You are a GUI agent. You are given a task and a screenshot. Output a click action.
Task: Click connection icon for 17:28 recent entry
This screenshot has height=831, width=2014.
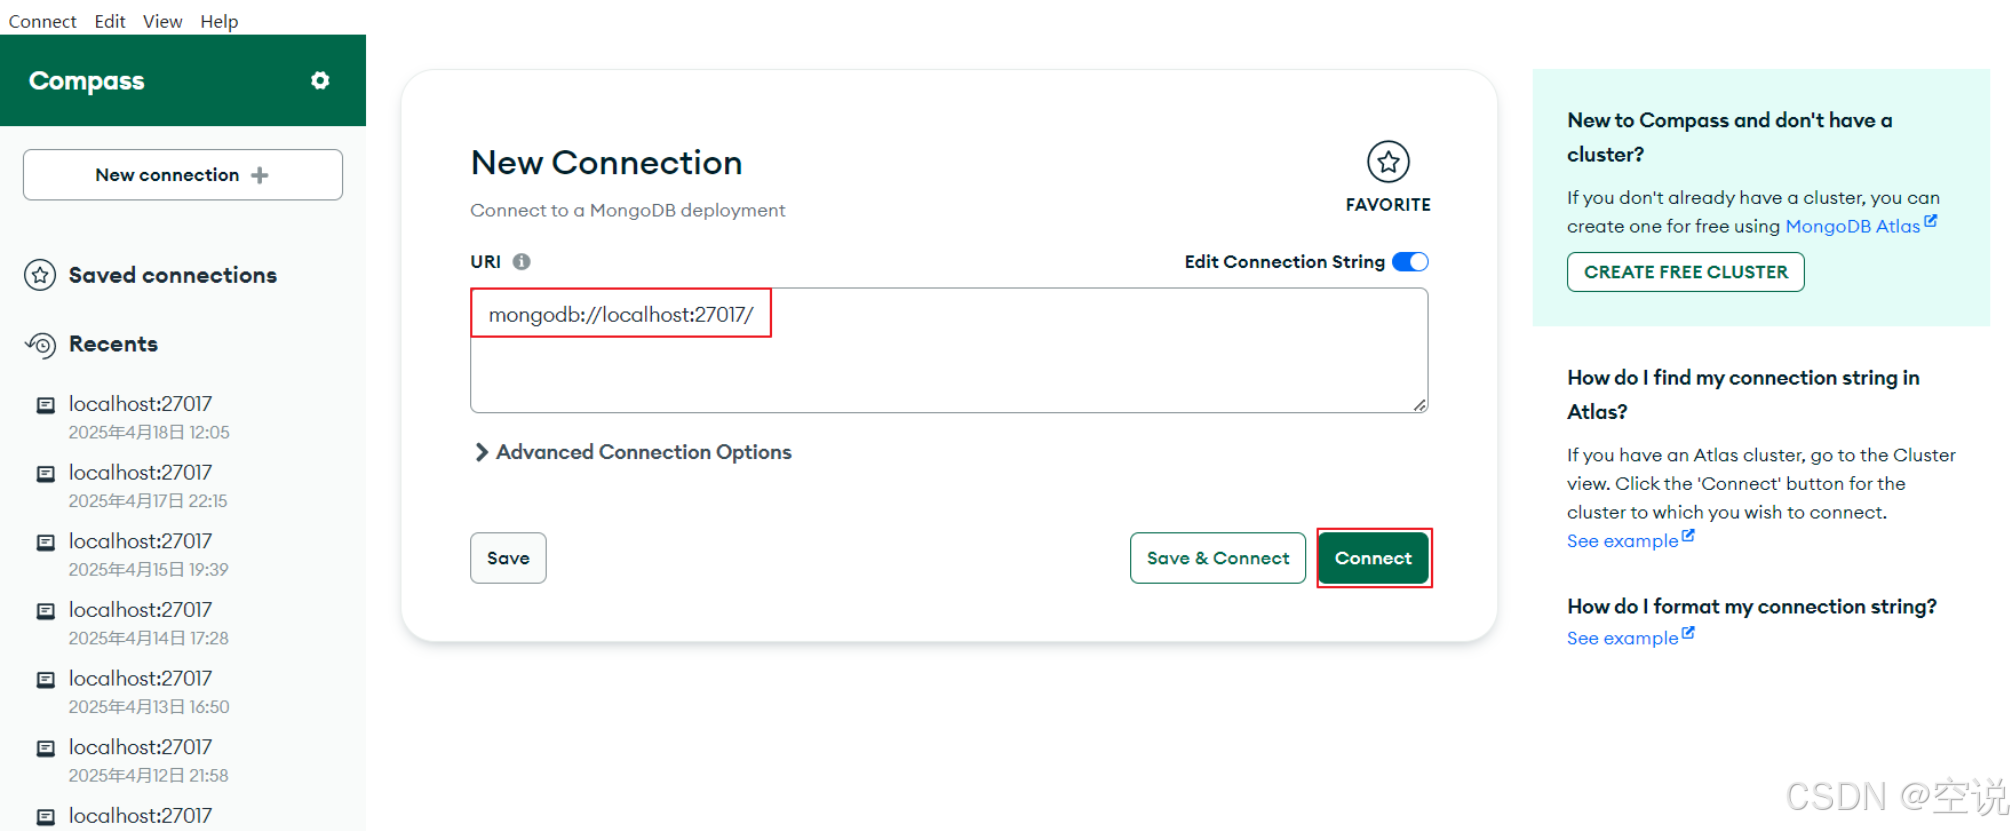(x=45, y=610)
